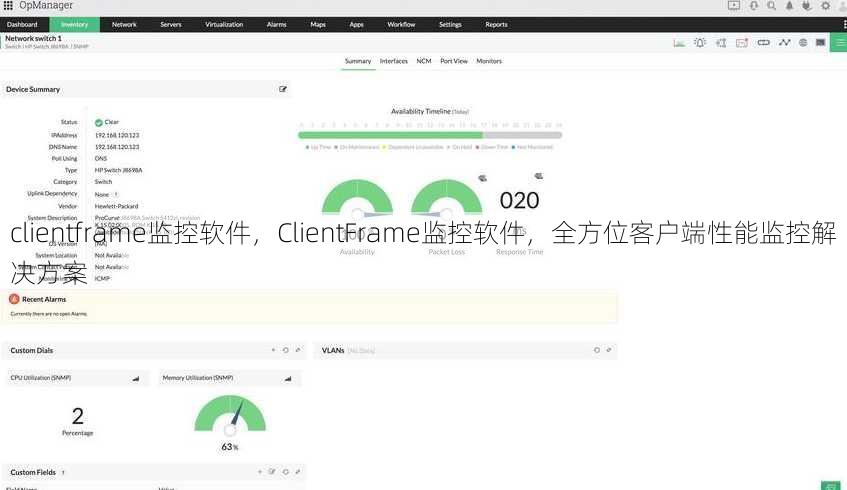Open the presentation screen icon in header
The image size is (847, 490).
point(734,5)
